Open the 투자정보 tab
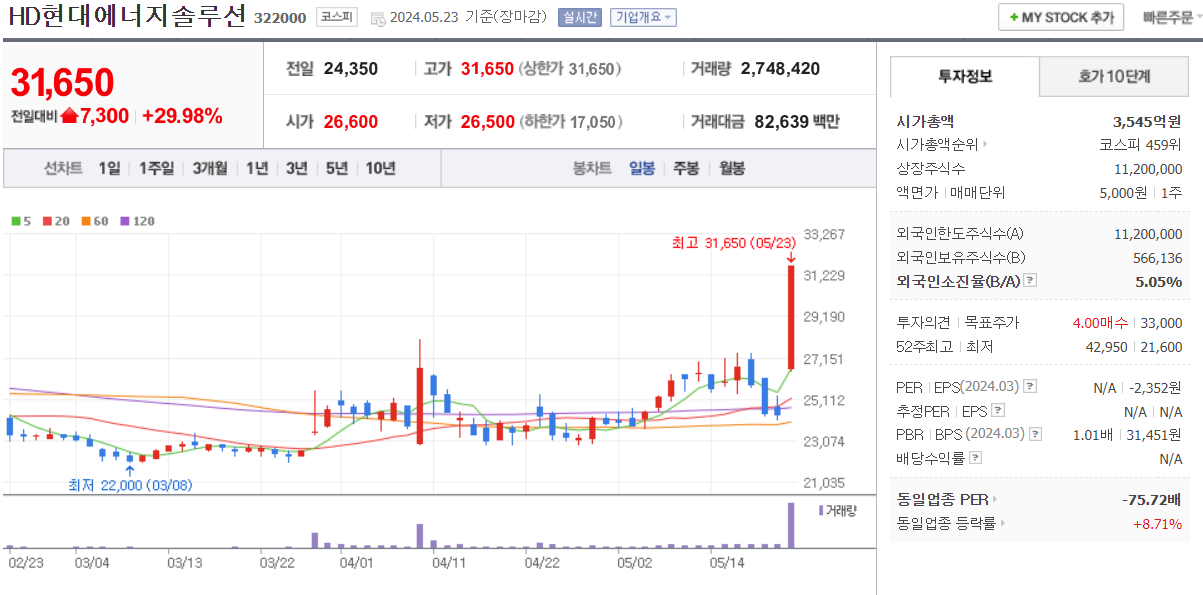Viewport: 1203px width, 595px height. 965,76
